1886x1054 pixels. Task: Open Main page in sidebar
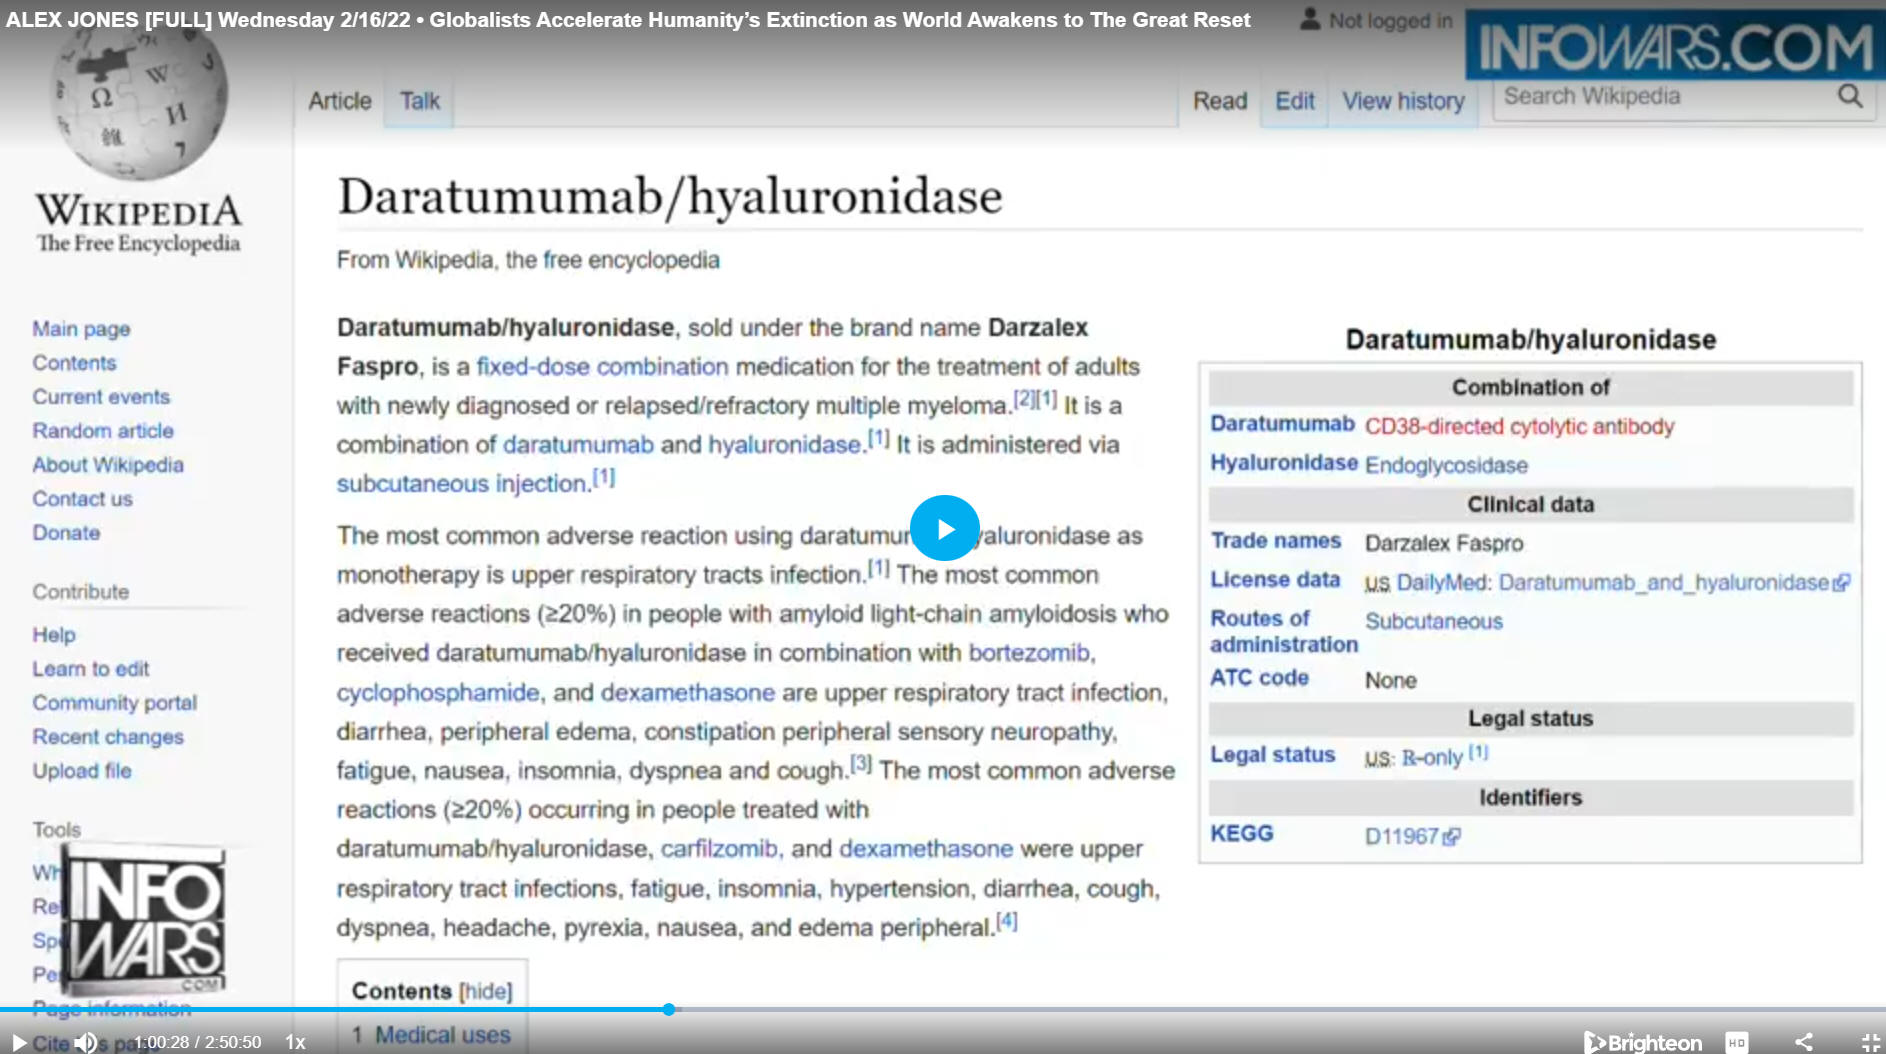[x=81, y=329]
